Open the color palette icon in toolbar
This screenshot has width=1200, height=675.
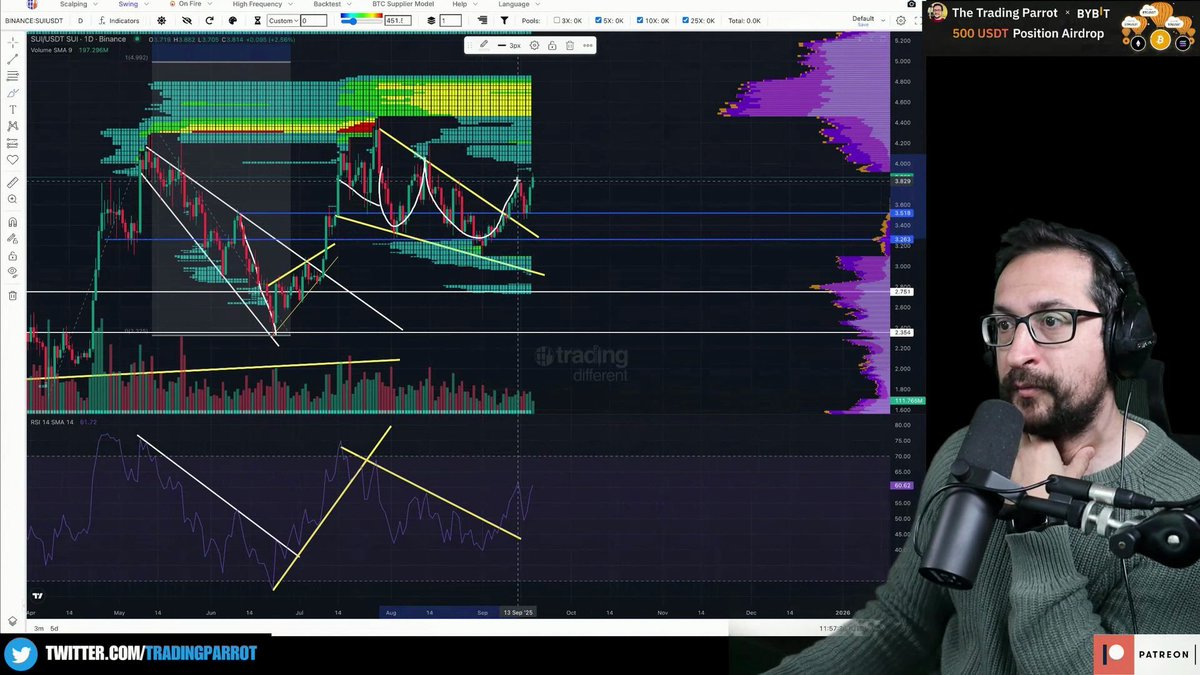pos(233,20)
